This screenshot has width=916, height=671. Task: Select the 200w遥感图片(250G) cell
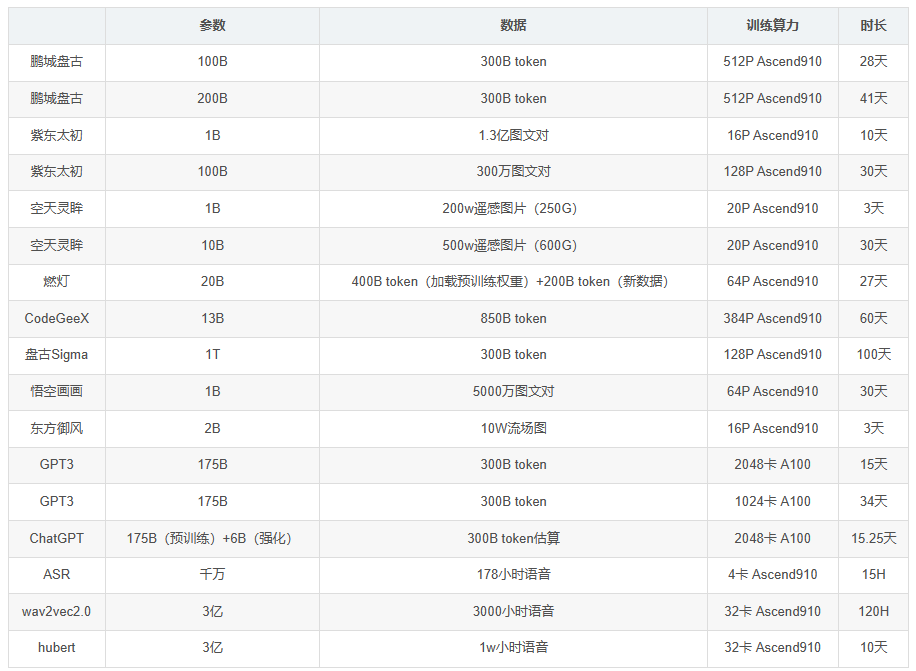point(513,208)
